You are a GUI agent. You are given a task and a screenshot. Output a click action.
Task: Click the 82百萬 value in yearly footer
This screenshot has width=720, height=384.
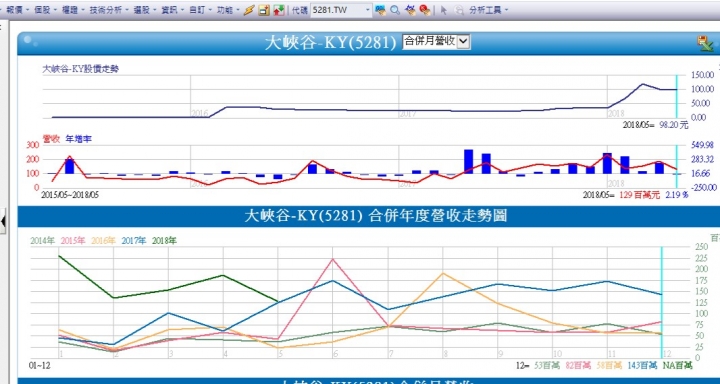(x=579, y=366)
